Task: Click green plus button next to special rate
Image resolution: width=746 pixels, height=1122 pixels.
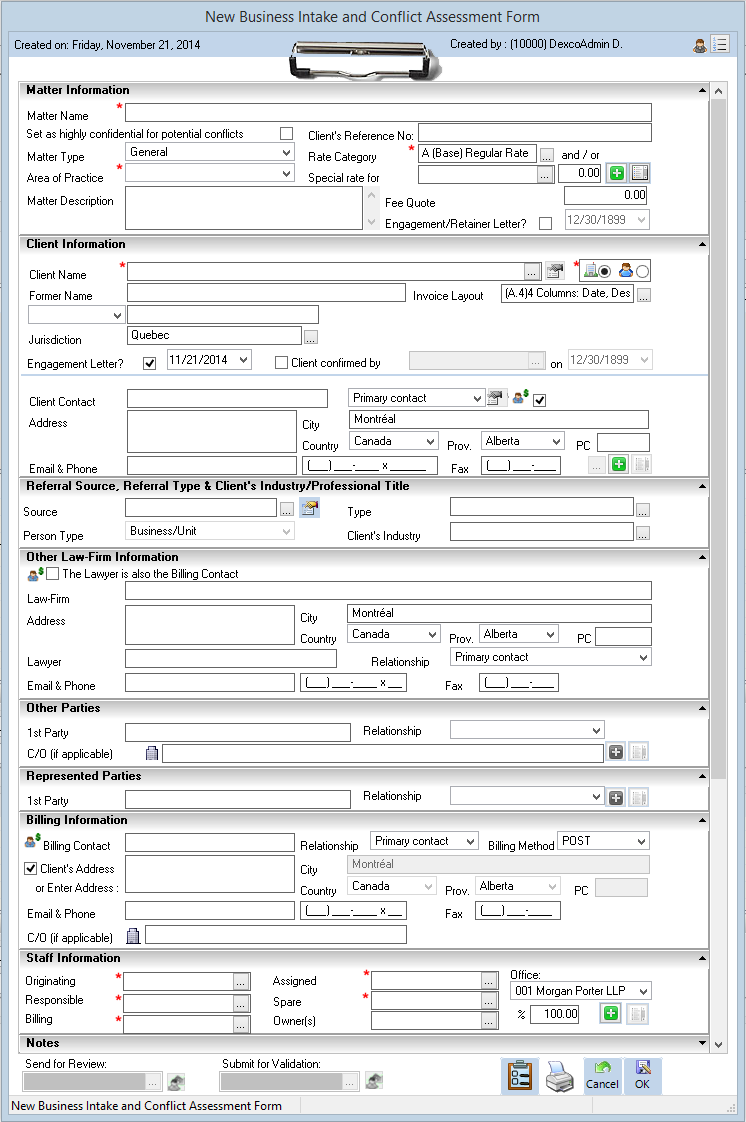Action: 617,173
